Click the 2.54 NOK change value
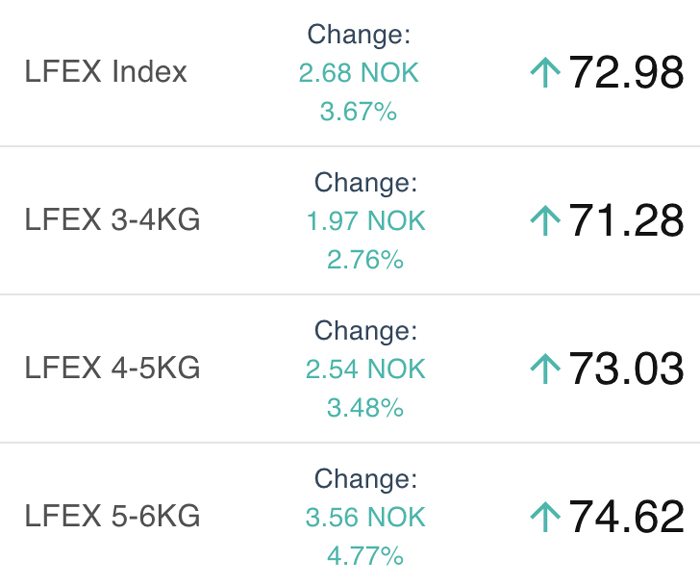 [x=365, y=369]
